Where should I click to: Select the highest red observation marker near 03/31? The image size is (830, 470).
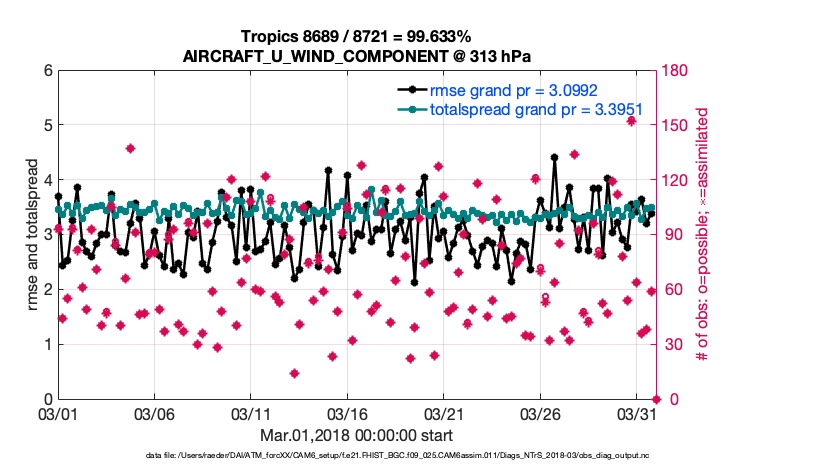[x=631, y=121]
